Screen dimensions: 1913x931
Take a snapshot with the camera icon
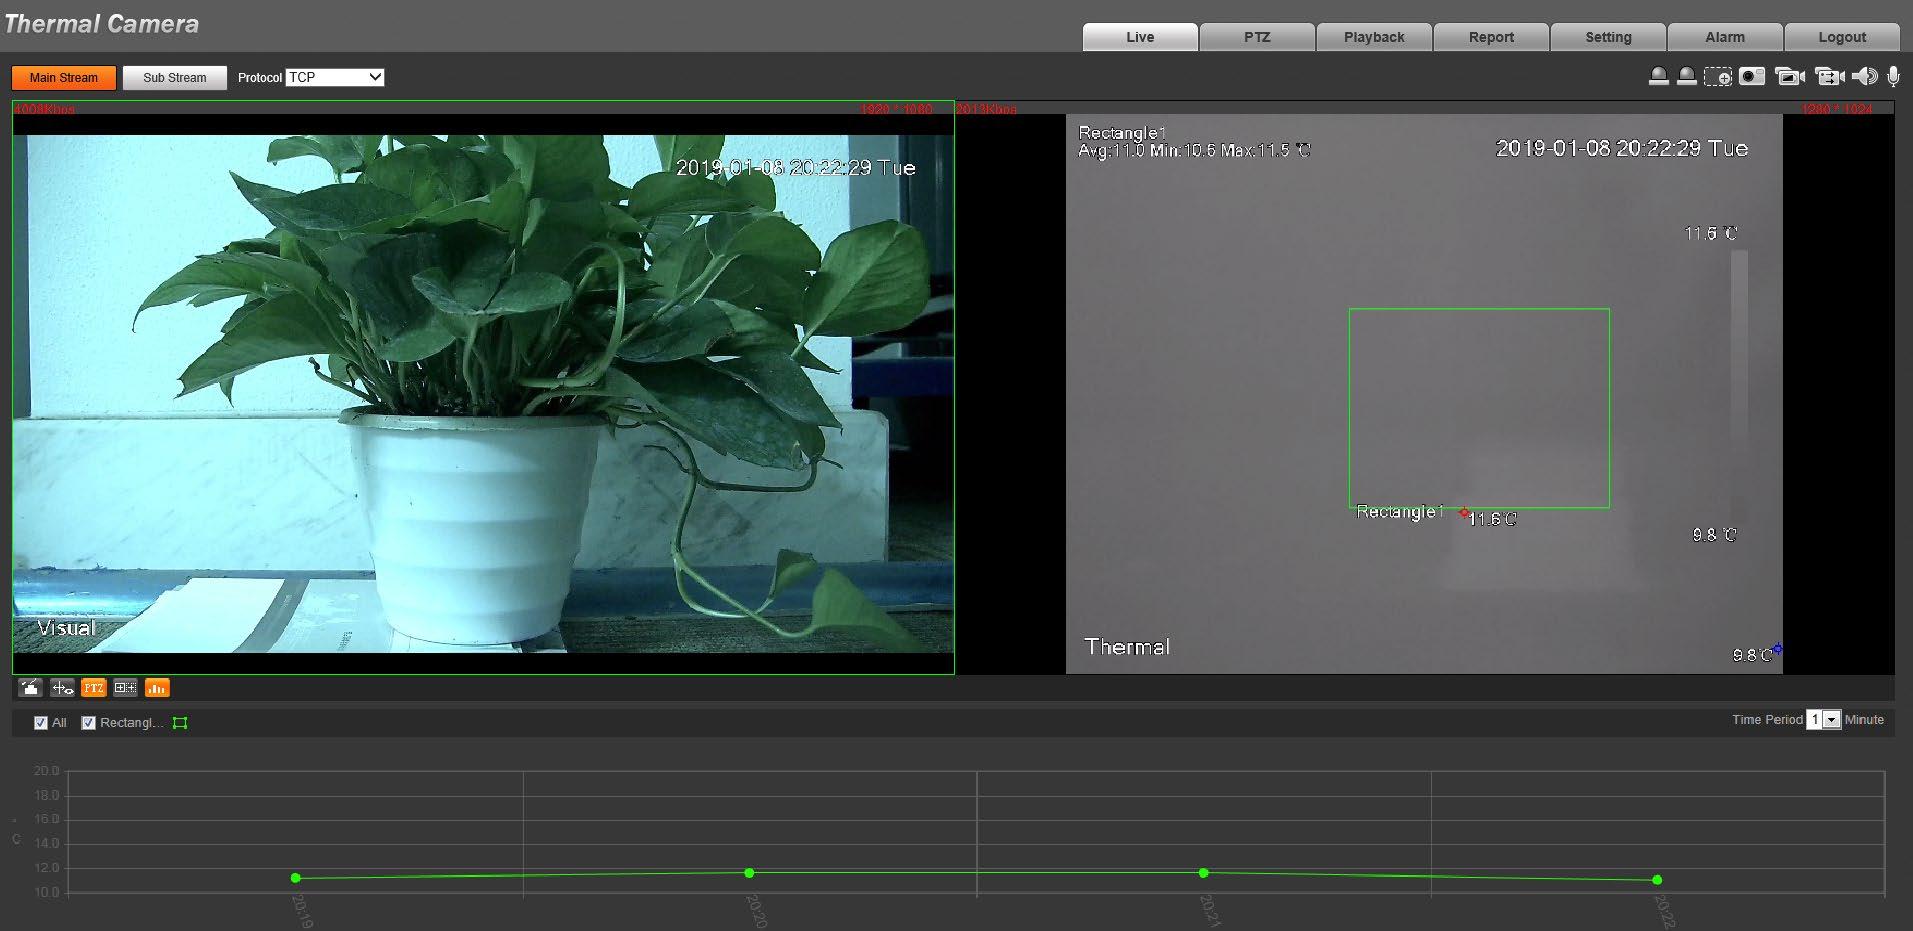1752,77
